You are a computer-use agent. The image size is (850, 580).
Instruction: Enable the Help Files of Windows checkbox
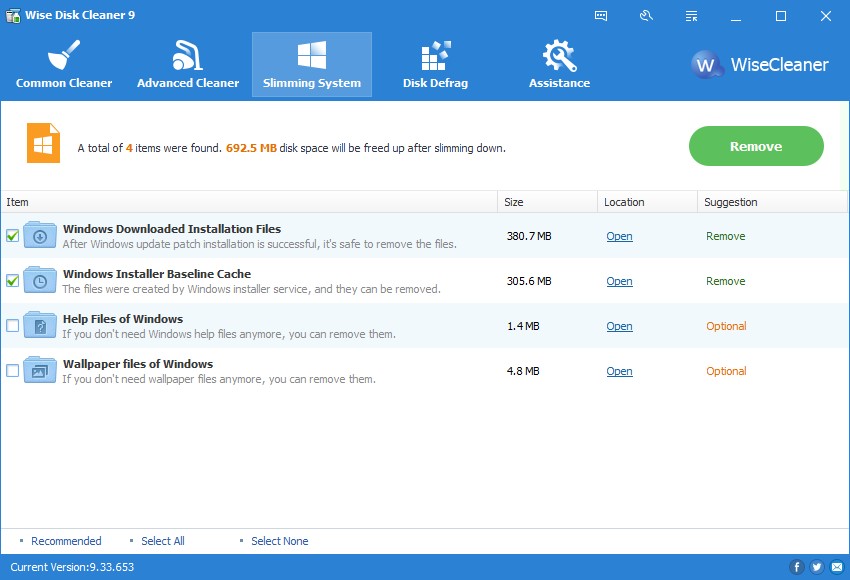click(13, 326)
